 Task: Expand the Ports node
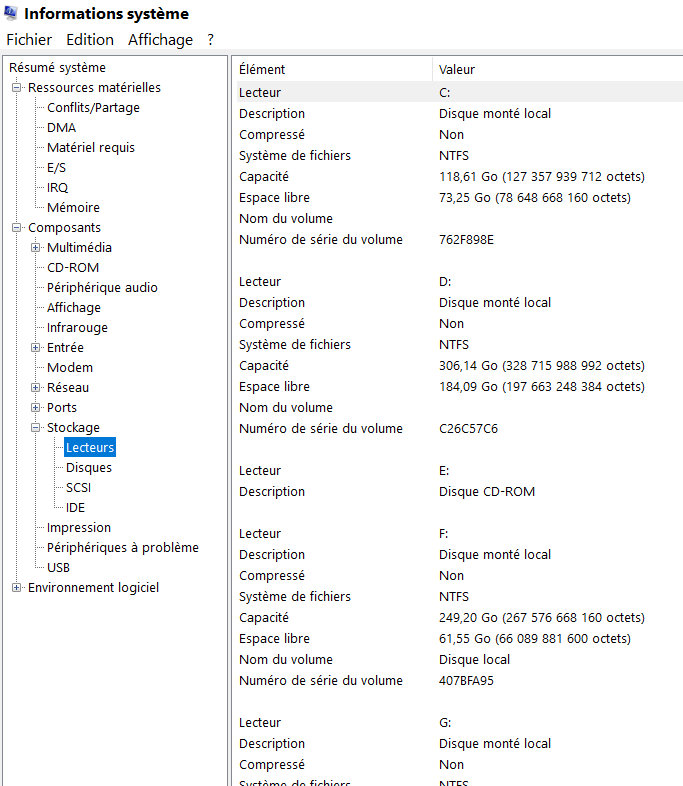click(36, 408)
